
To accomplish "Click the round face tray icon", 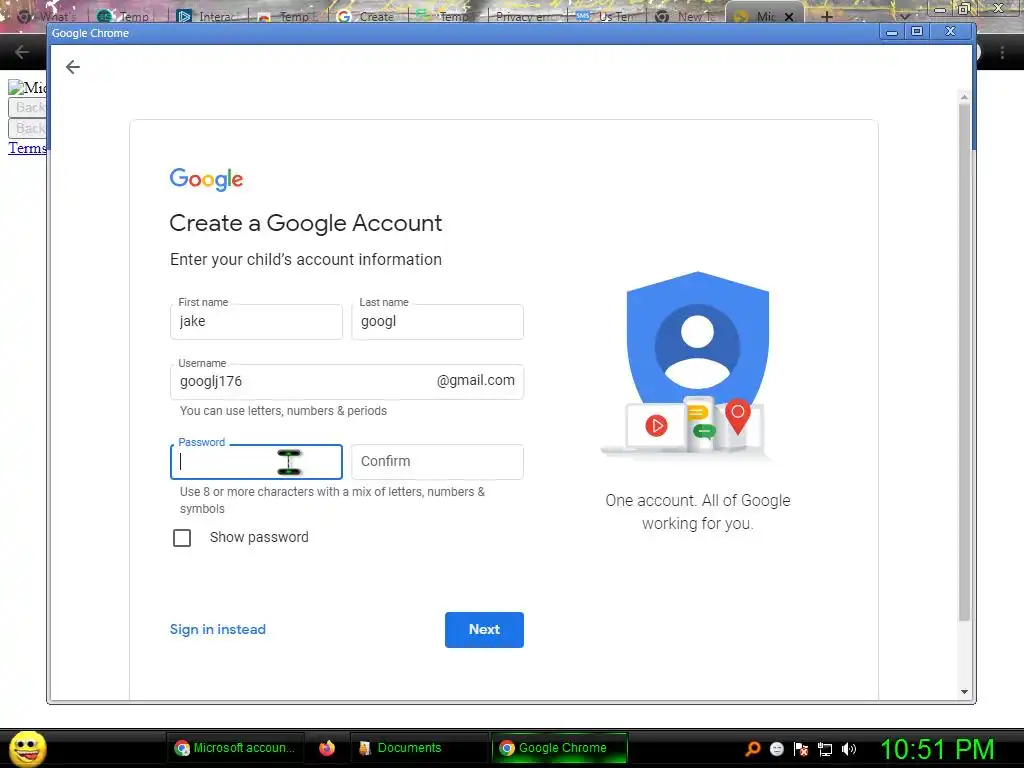I will click(776, 748).
